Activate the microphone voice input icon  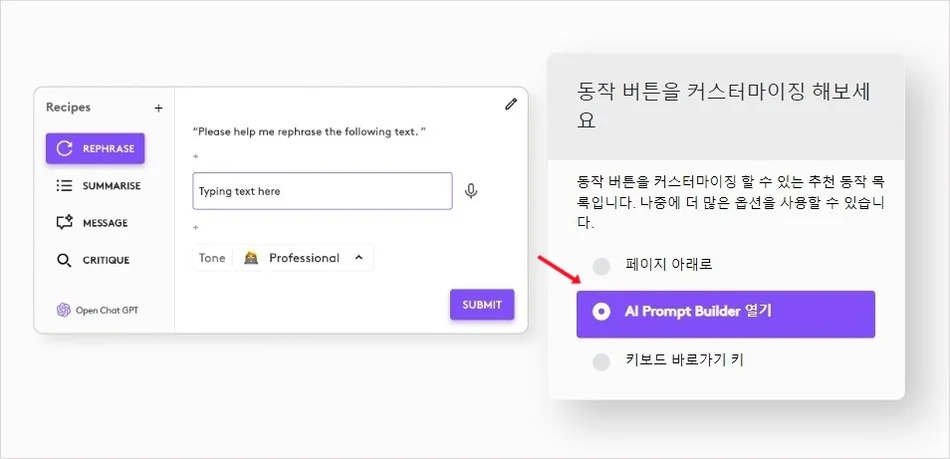(471, 191)
